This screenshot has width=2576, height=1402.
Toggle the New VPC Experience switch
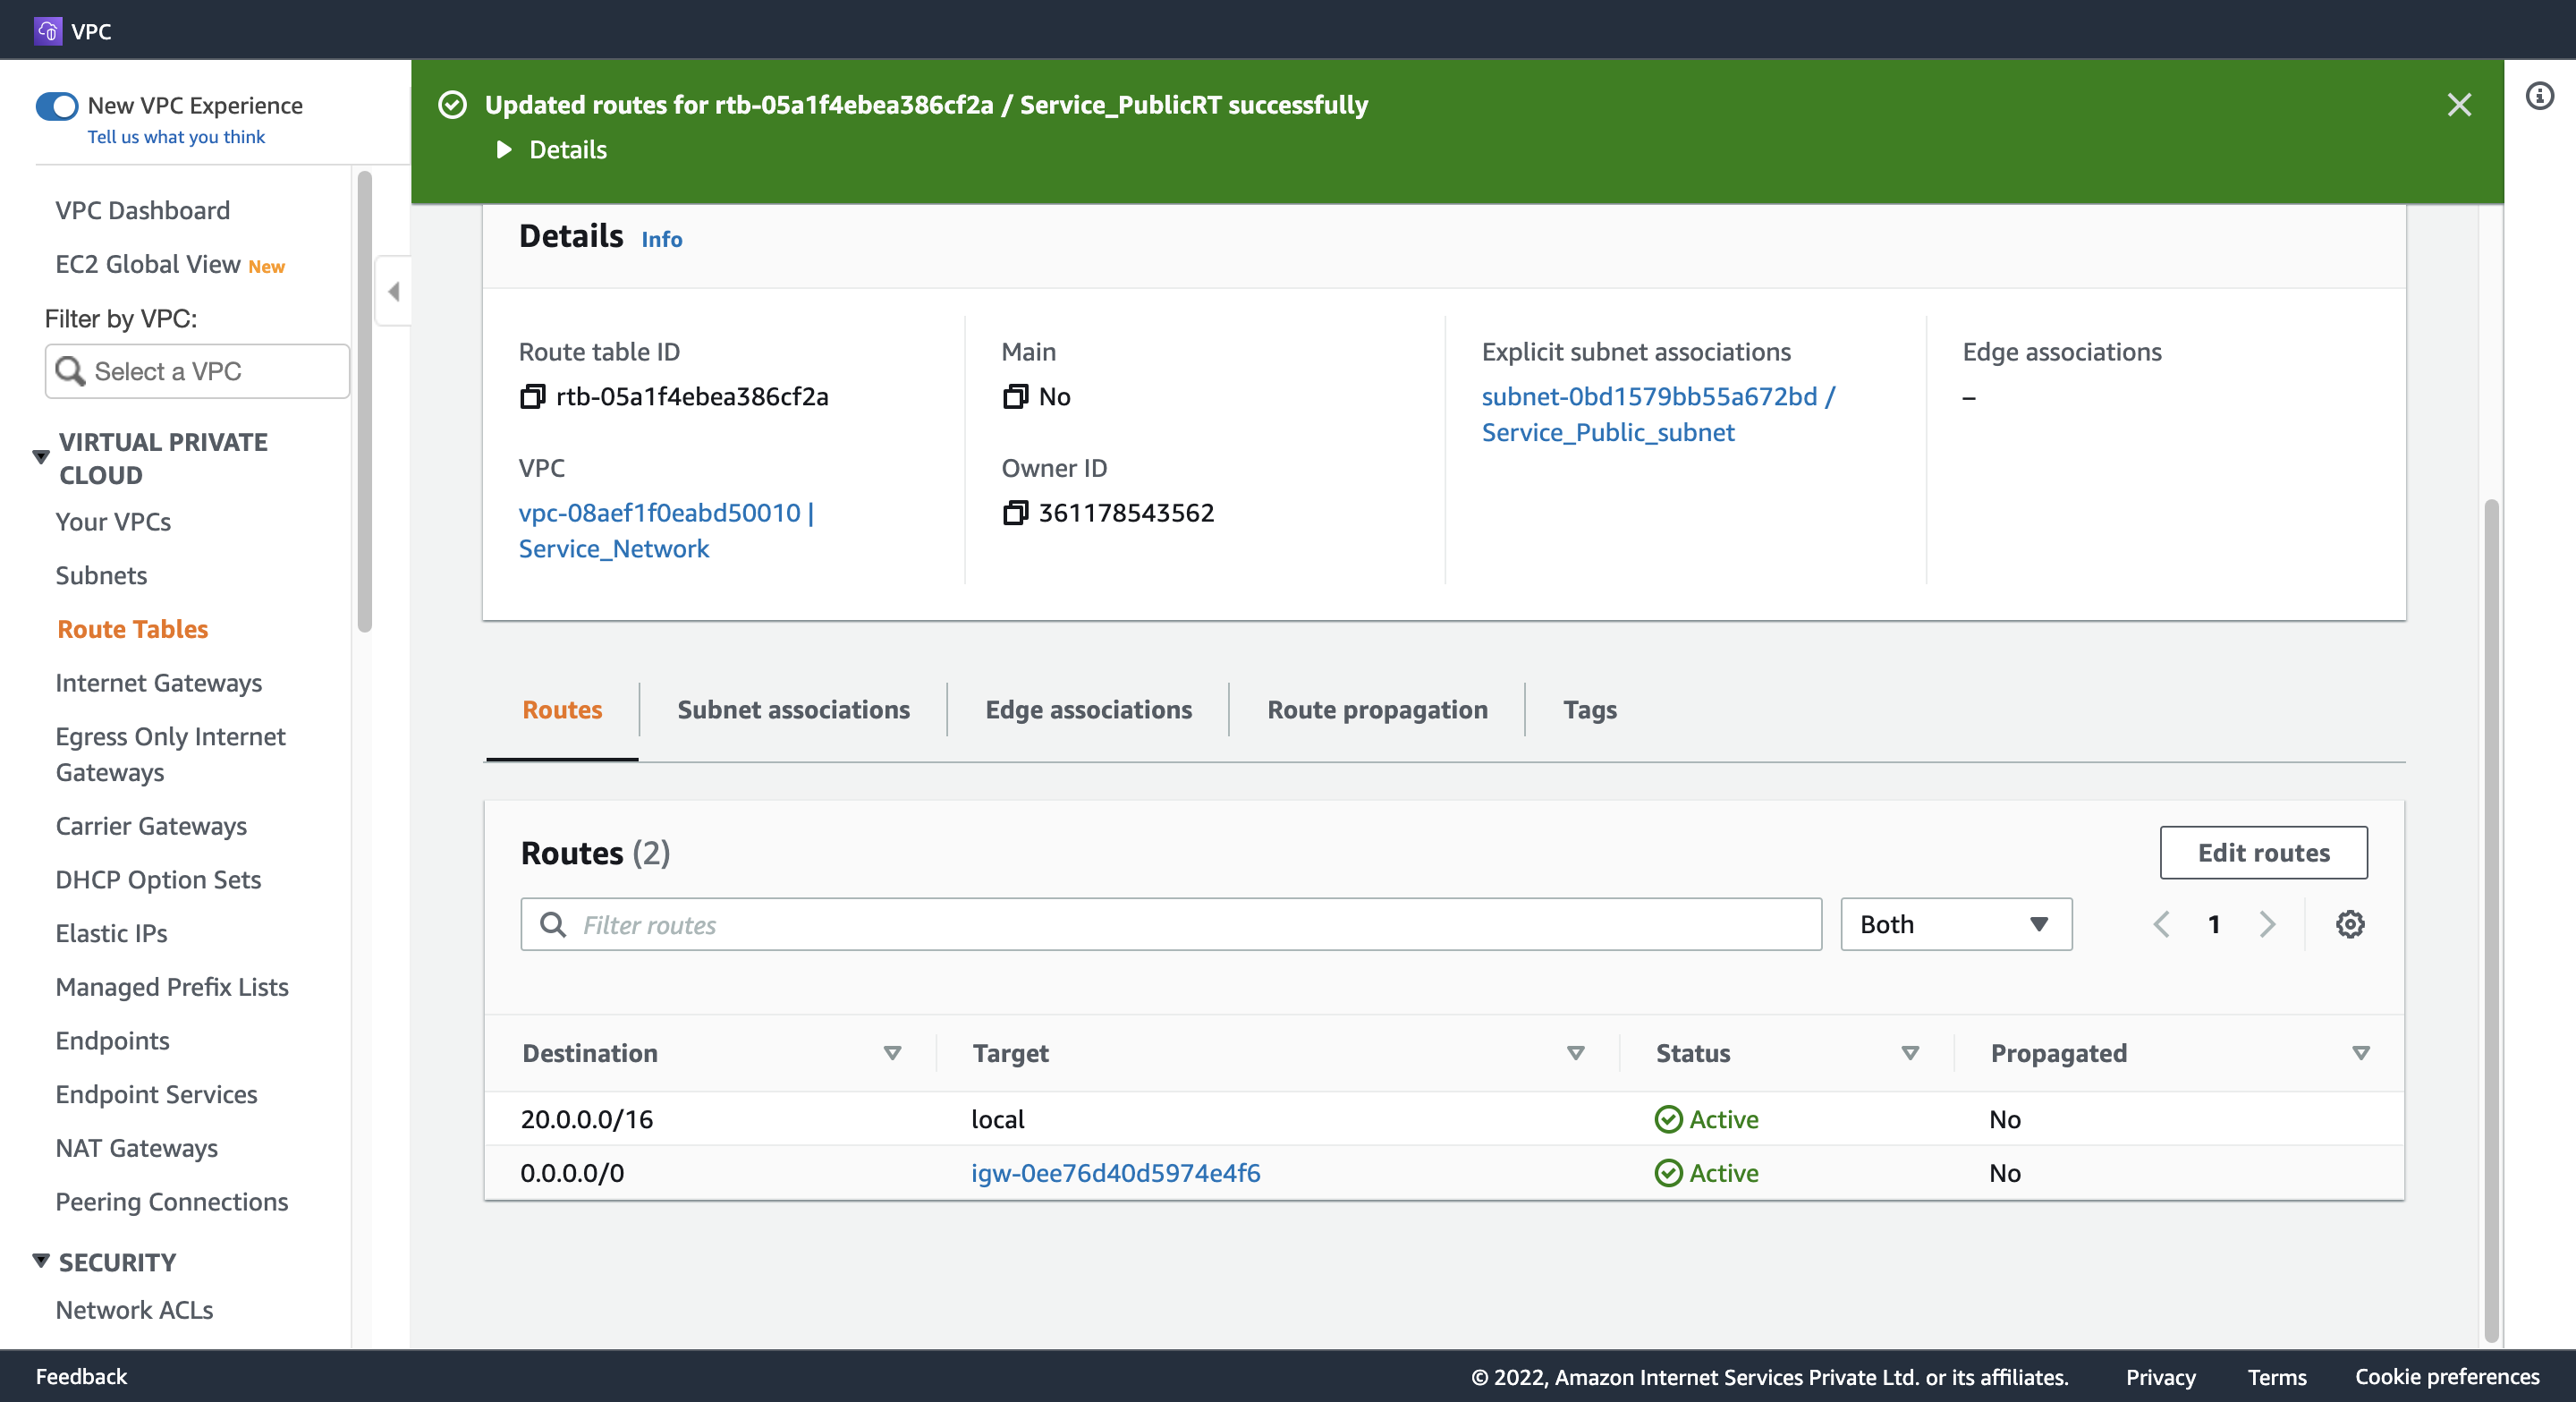pos(57,104)
